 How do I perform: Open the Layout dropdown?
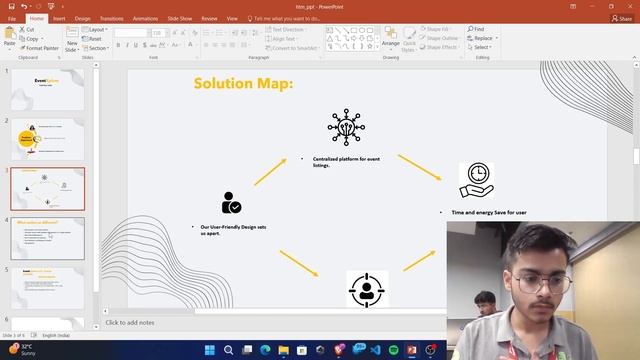95,29
